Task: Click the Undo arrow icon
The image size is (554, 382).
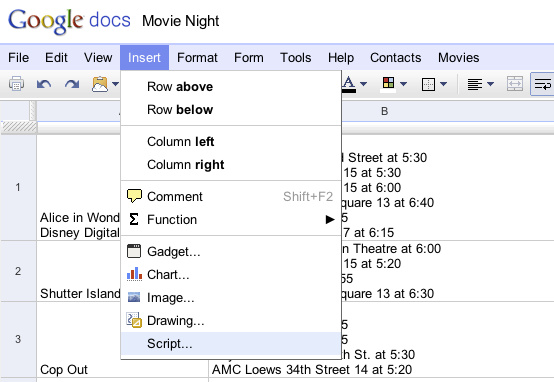Action: 44,84
